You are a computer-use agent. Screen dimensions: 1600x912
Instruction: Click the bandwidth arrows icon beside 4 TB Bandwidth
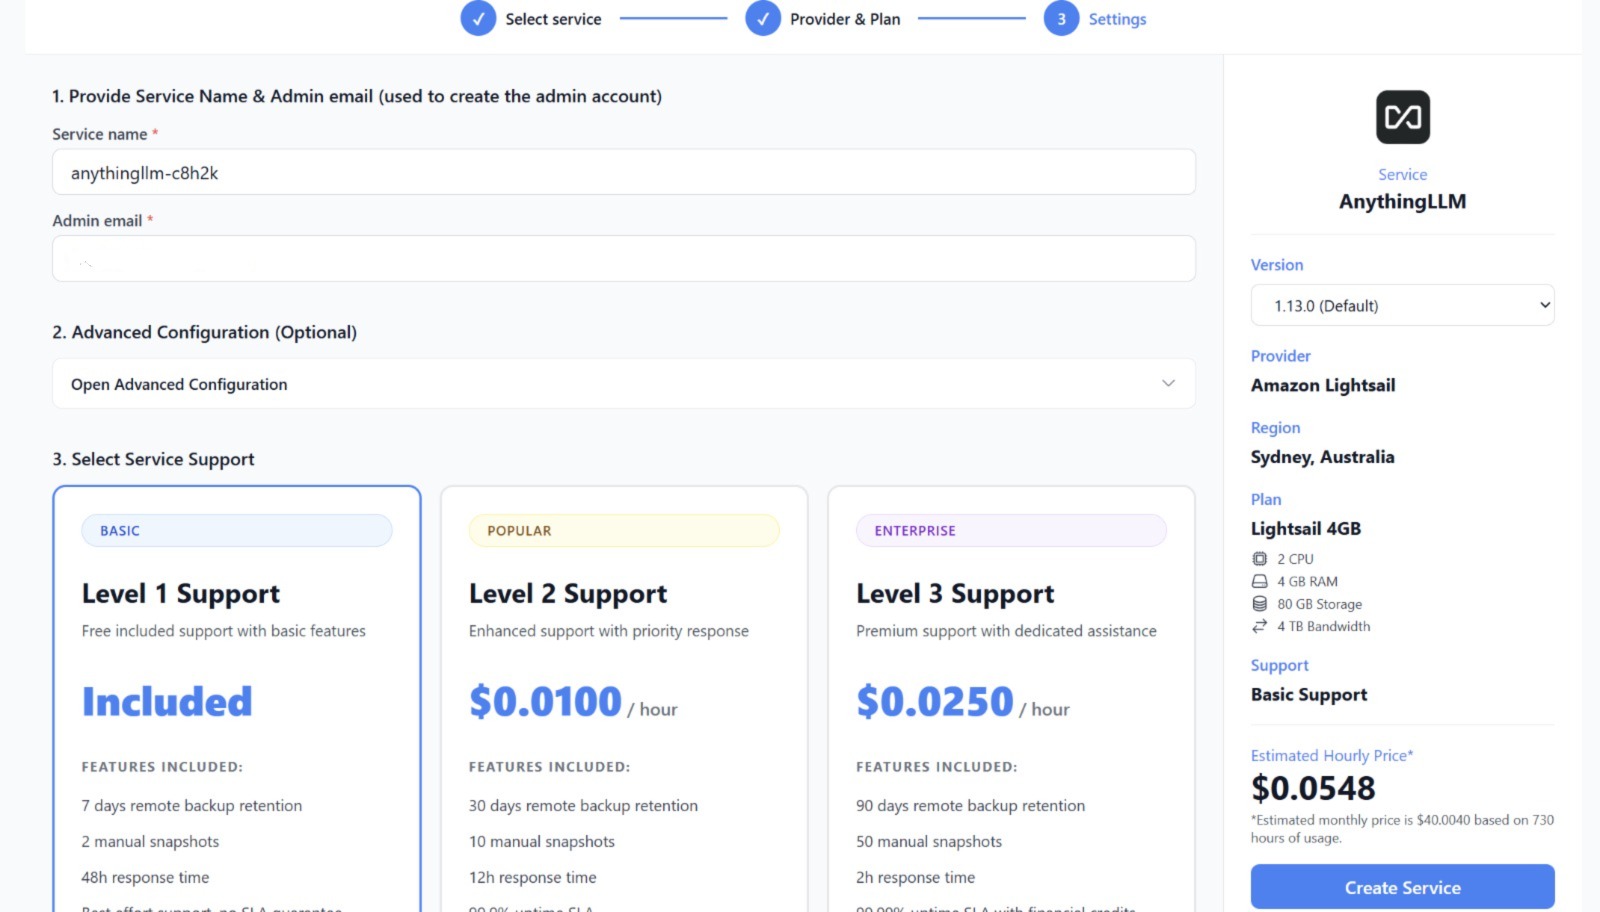(1259, 626)
